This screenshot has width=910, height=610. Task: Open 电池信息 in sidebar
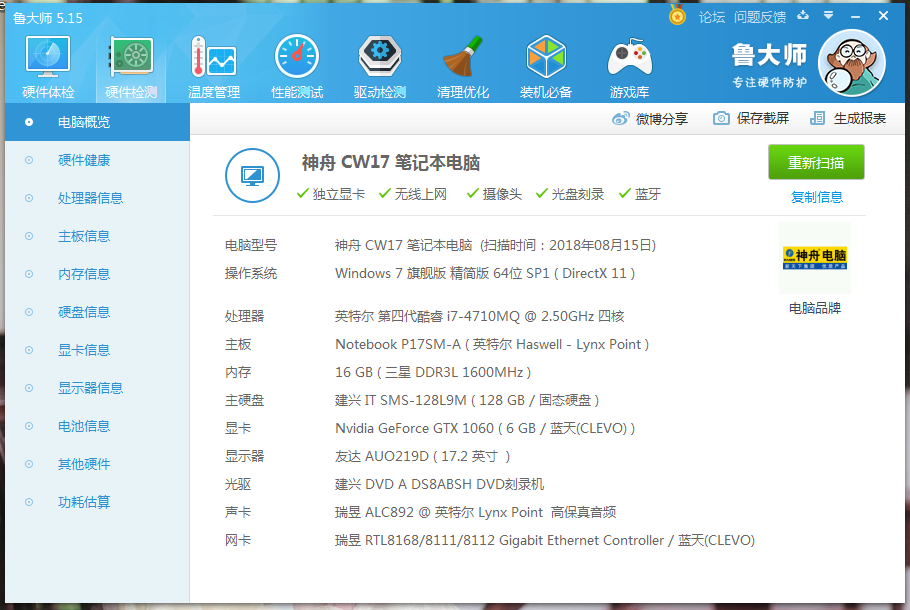pyautogui.click(x=98, y=426)
